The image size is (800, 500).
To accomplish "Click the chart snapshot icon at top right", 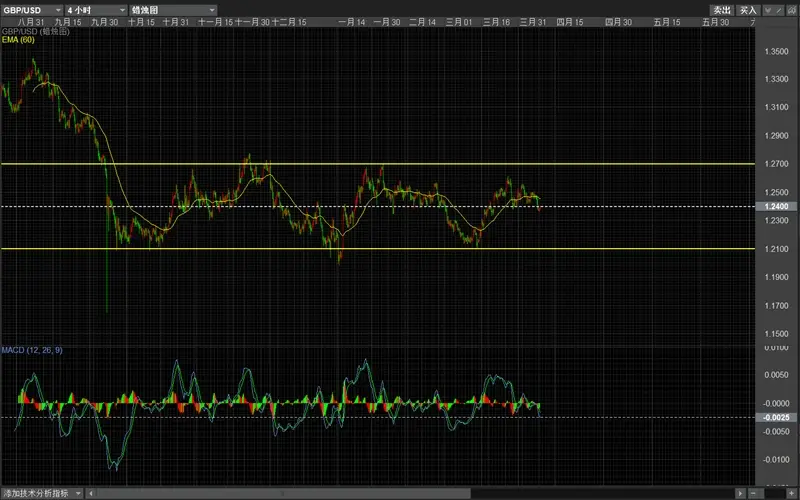I will coord(791,10).
